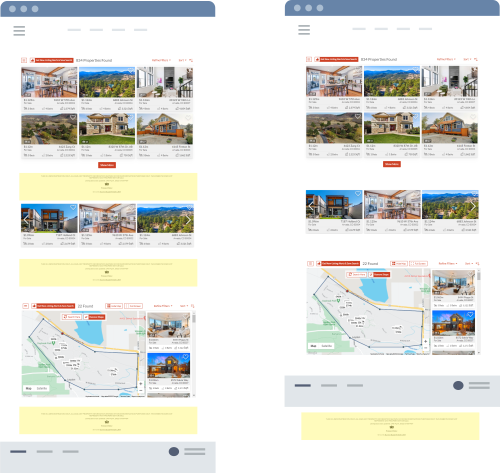Advance the carousel with right arrow in left window
The width and height of the screenshot is (500, 473).
tap(188, 219)
